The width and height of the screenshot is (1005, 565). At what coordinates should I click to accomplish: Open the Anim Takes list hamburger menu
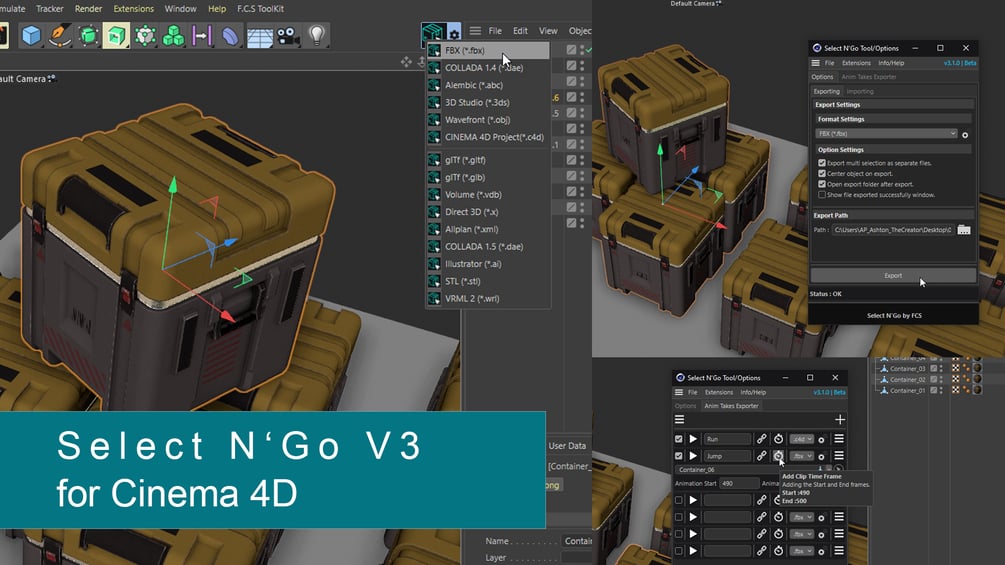(x=679, y=420)
